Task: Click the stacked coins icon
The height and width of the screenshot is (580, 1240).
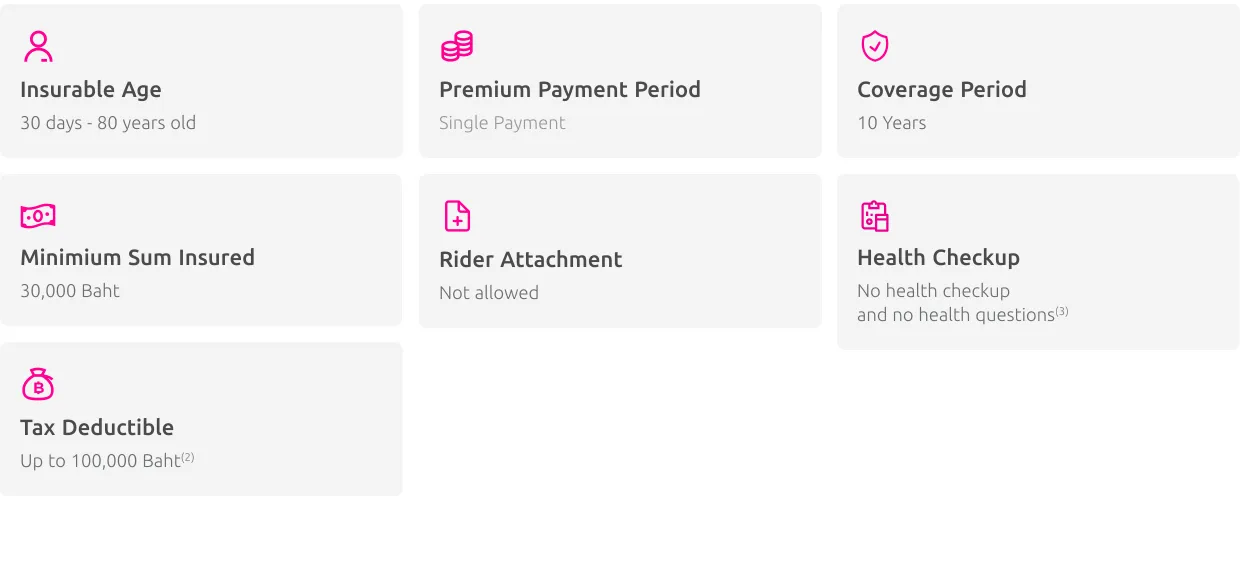Action: click(x=457, y=46)
